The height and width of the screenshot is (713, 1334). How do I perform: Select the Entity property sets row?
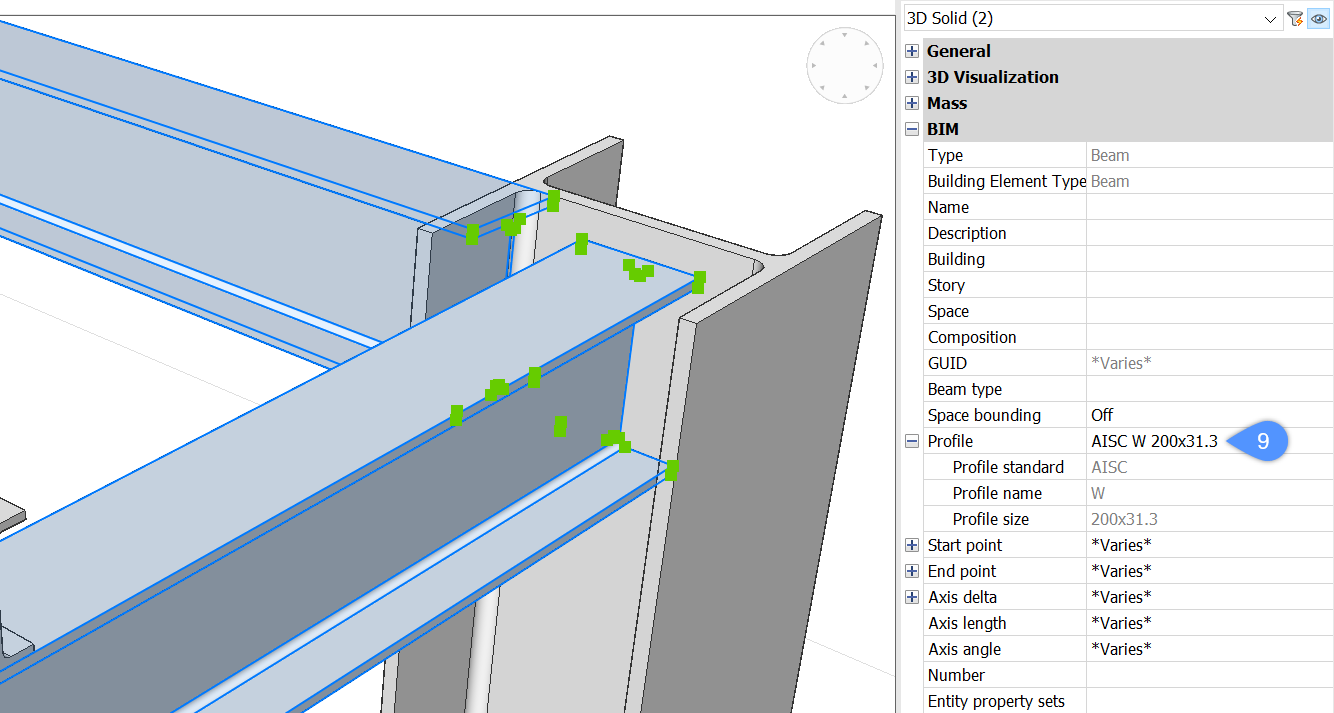pos(996,701)
